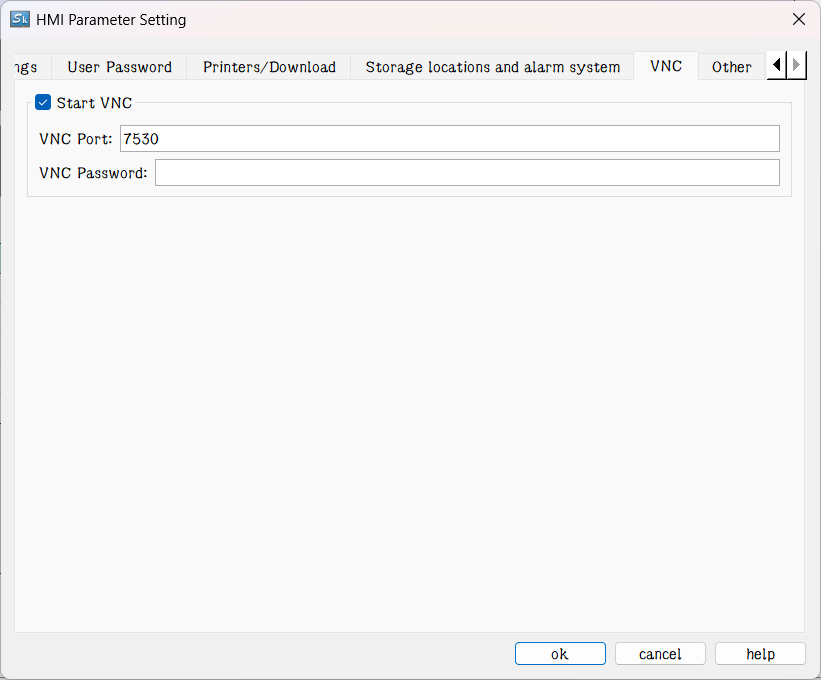
Task: Select Storage locations and alarm system tab
Action: click(x=492, y=67)
